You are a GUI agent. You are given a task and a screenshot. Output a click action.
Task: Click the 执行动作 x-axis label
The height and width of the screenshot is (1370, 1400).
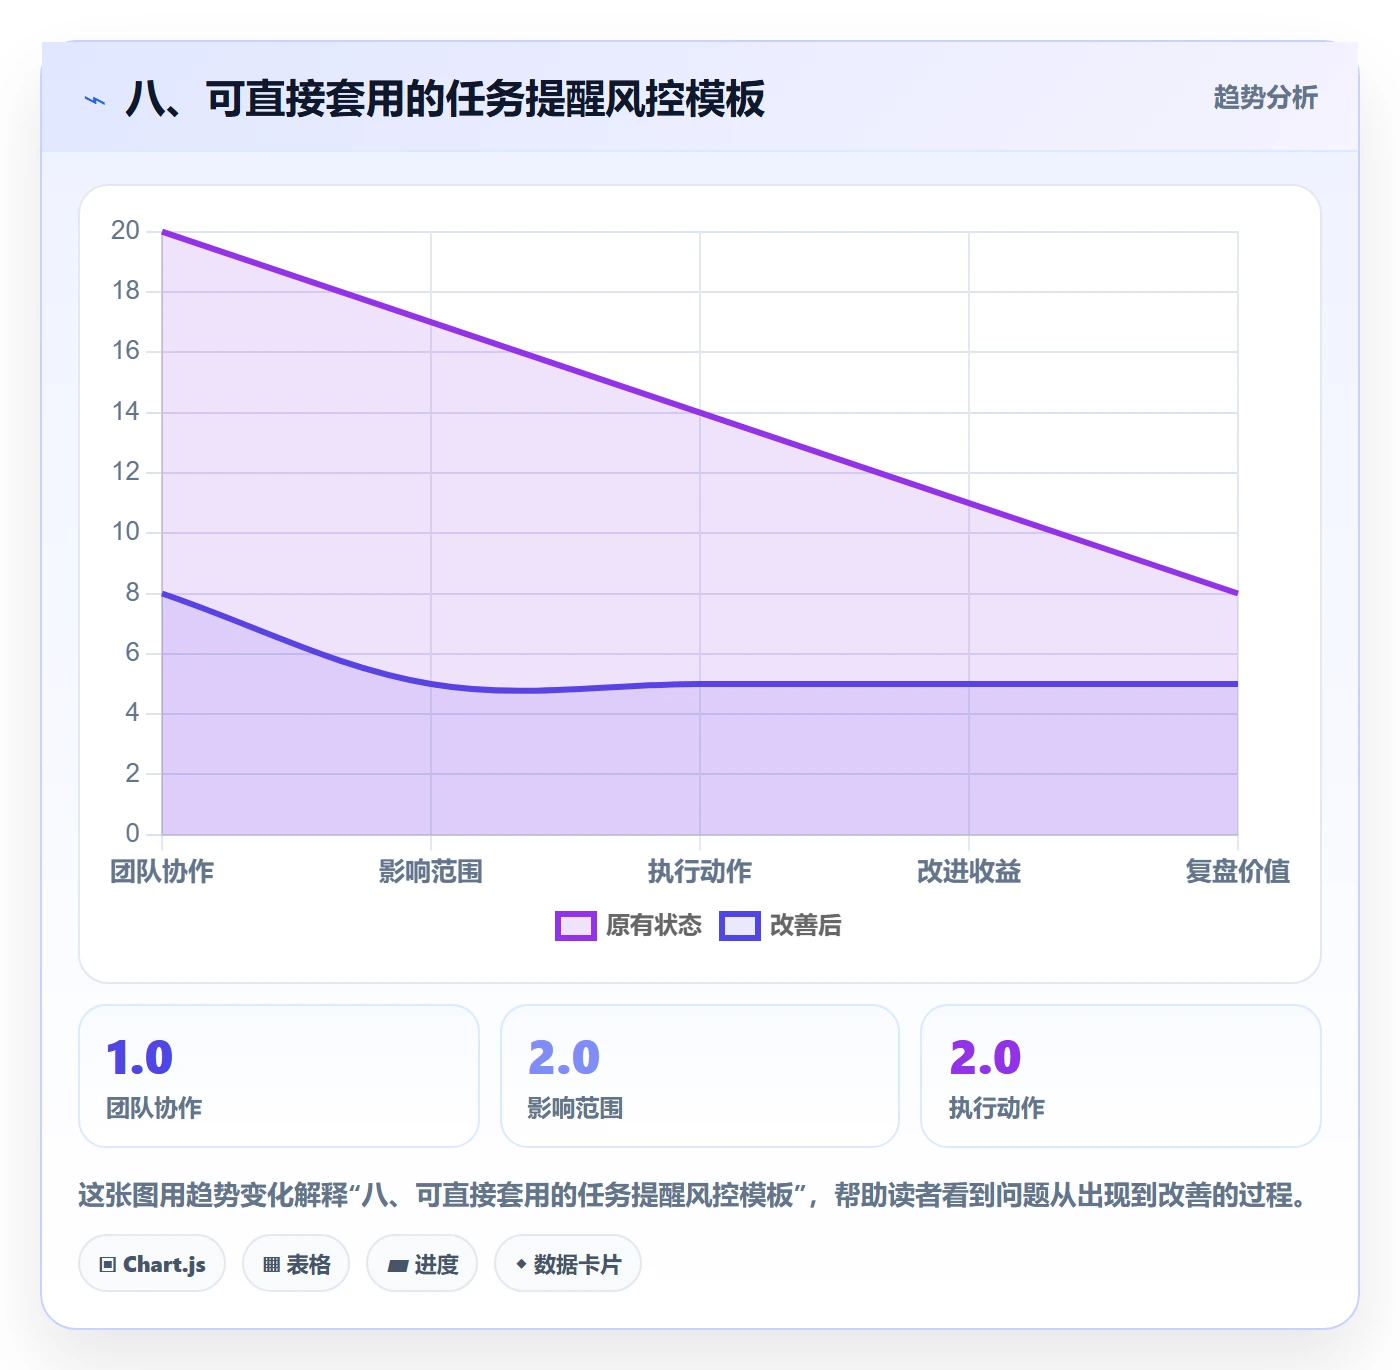(x=700, y=872)
